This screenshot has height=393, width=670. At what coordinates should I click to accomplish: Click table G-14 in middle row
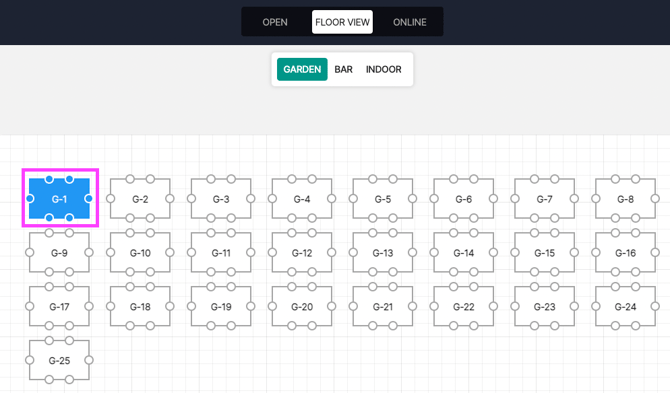click(x=464, y=252)
